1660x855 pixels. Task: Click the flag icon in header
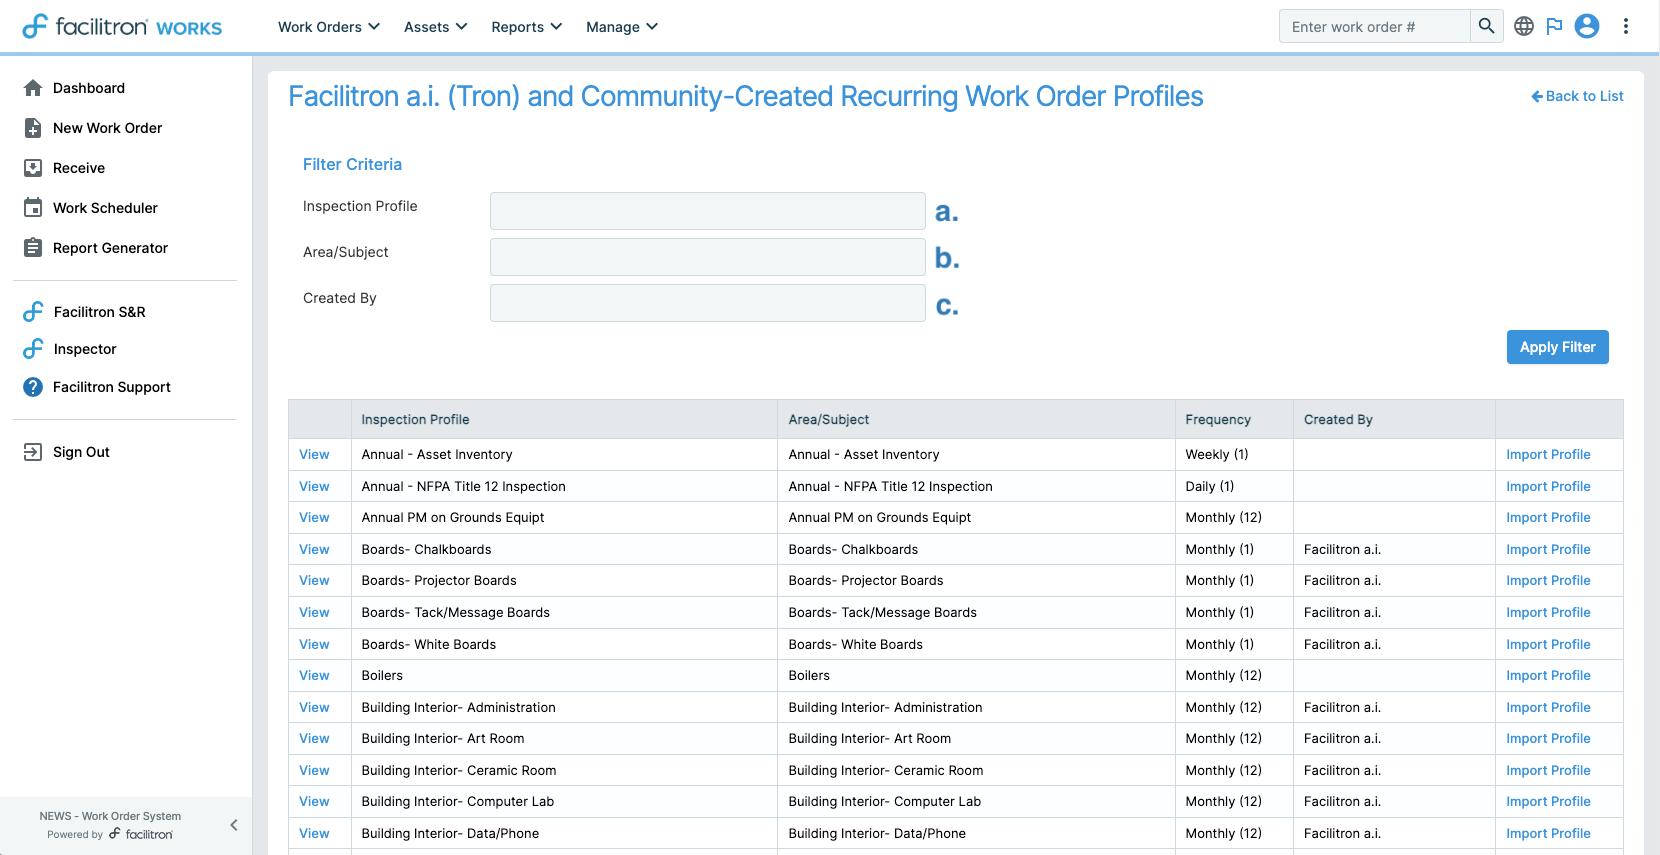click(1554, 26)
